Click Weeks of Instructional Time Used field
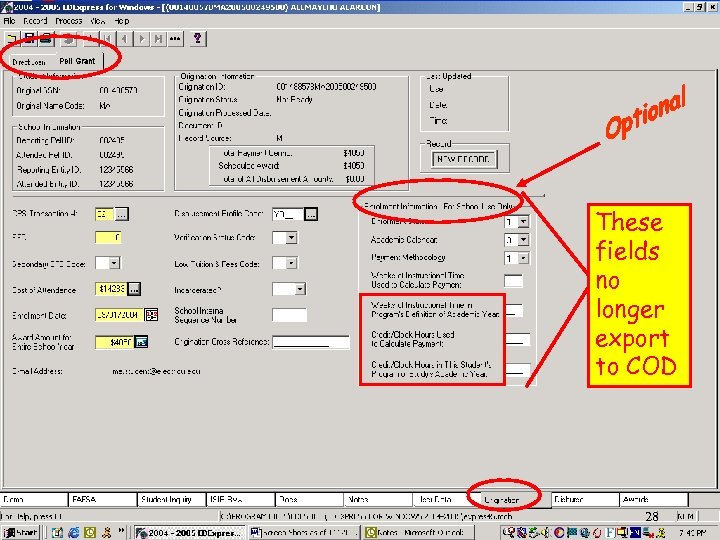This screenshot has height=540, width=720. click(x=513, y=281)
